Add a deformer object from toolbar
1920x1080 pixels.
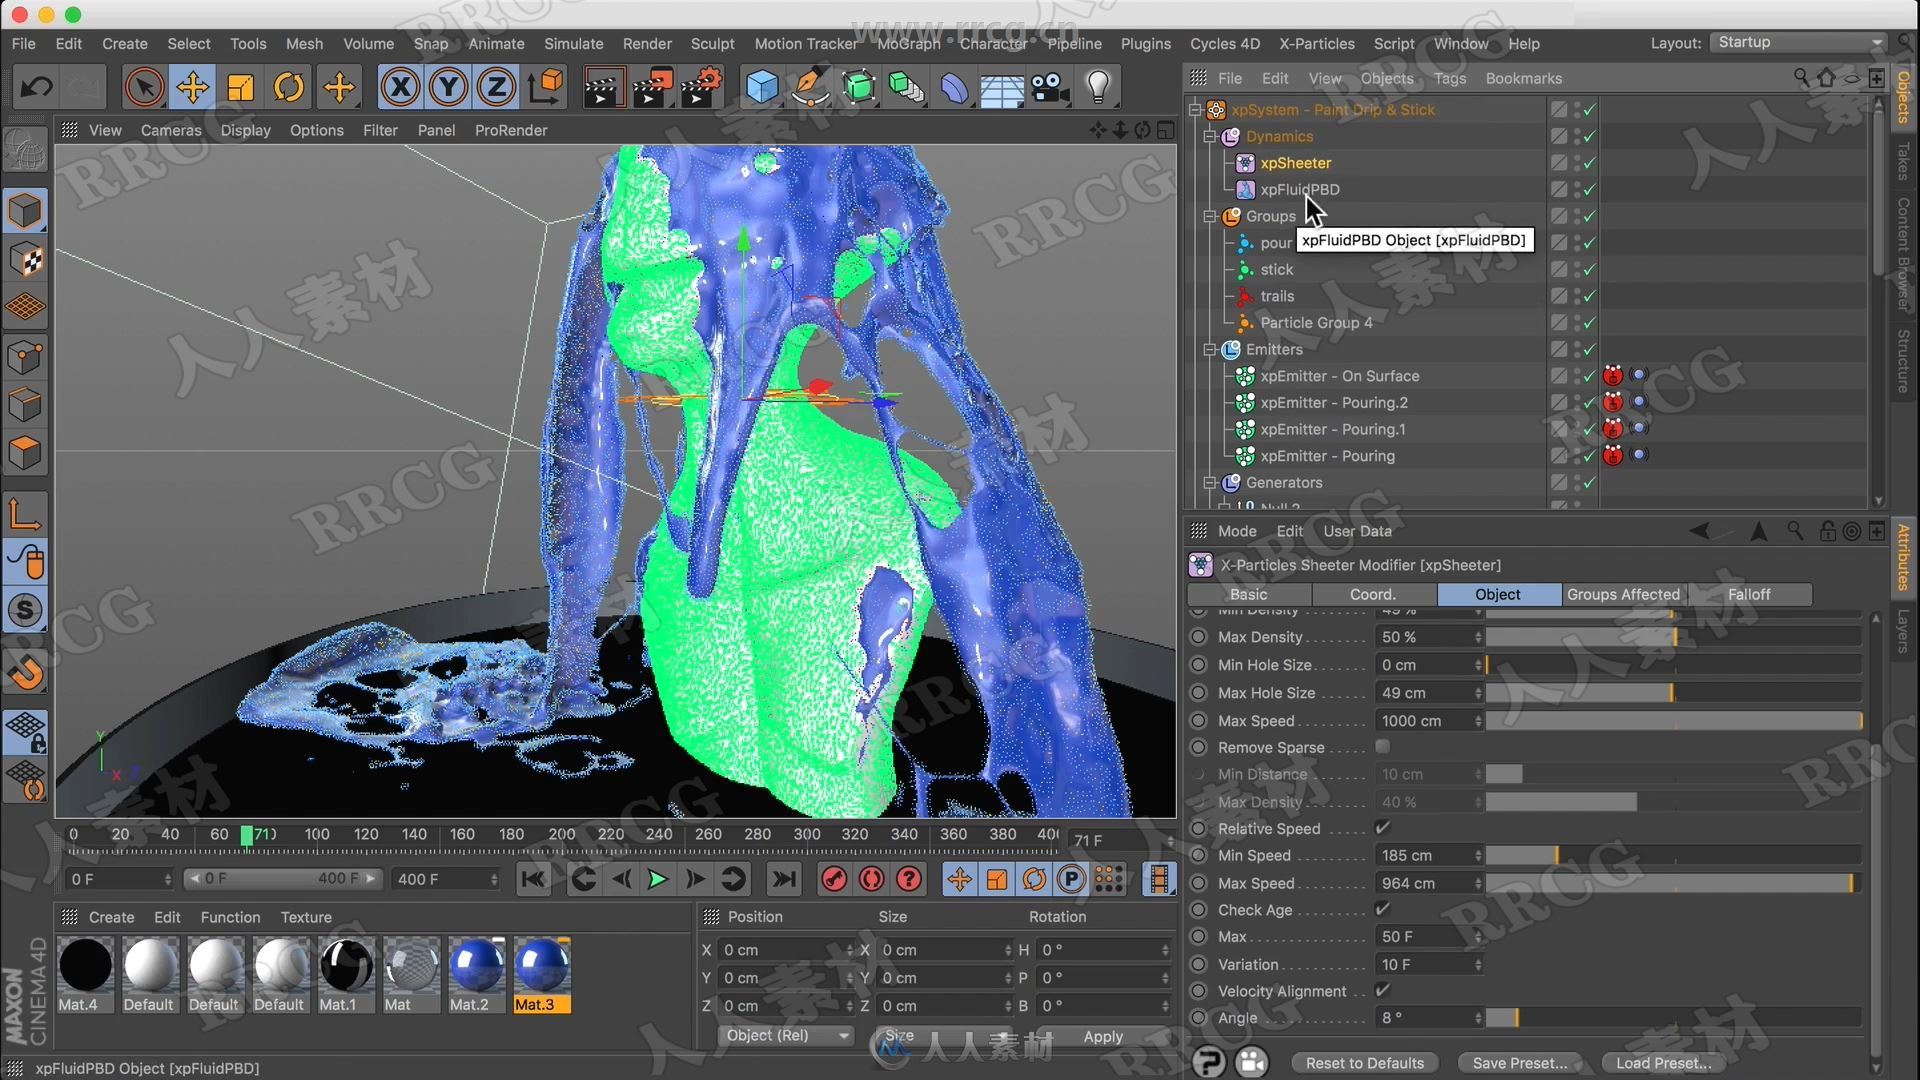tap(954, 87)
